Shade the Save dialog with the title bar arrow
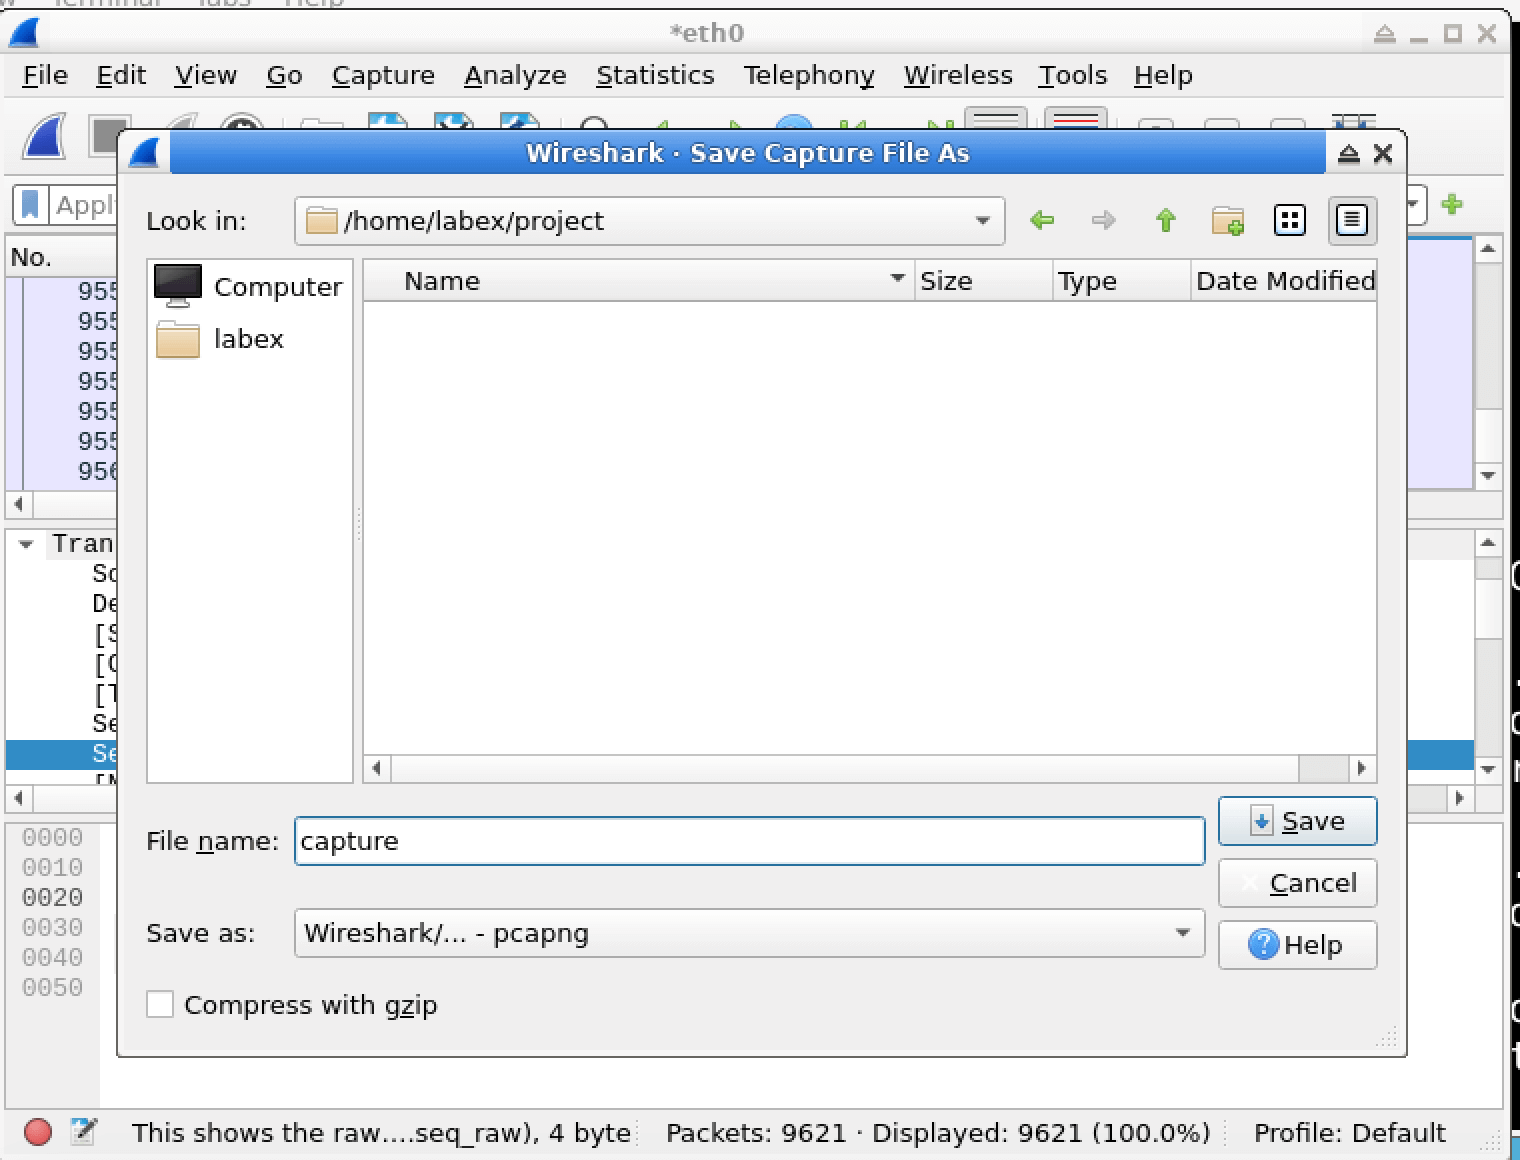Screen dimensions: 1520x1160 [x=1349, y=153]
